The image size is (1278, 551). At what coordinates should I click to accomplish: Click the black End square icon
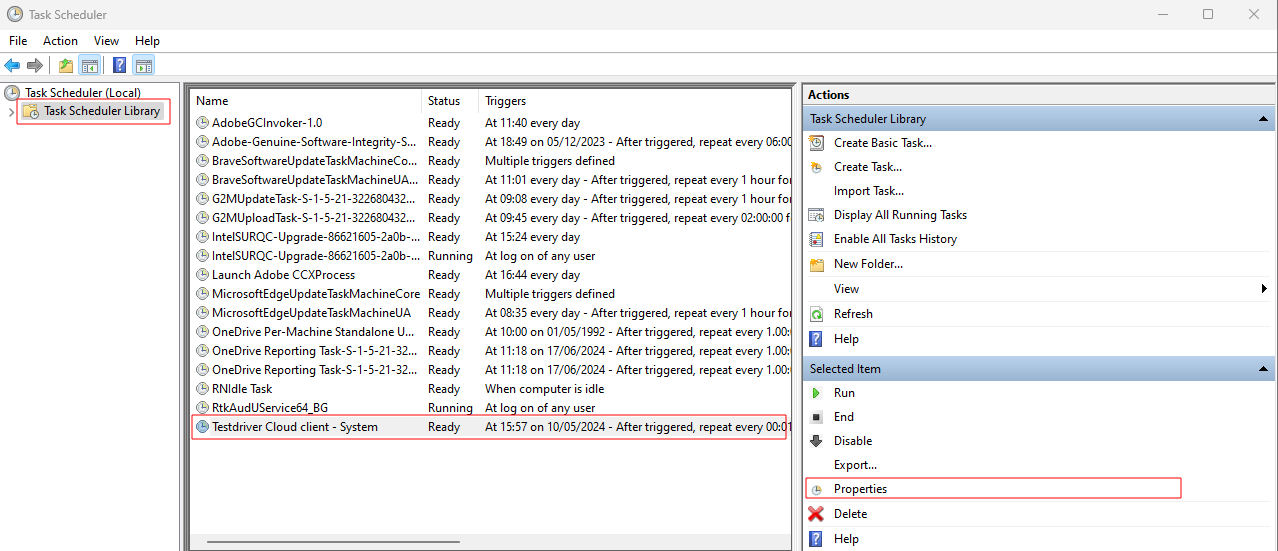[817, 417]
